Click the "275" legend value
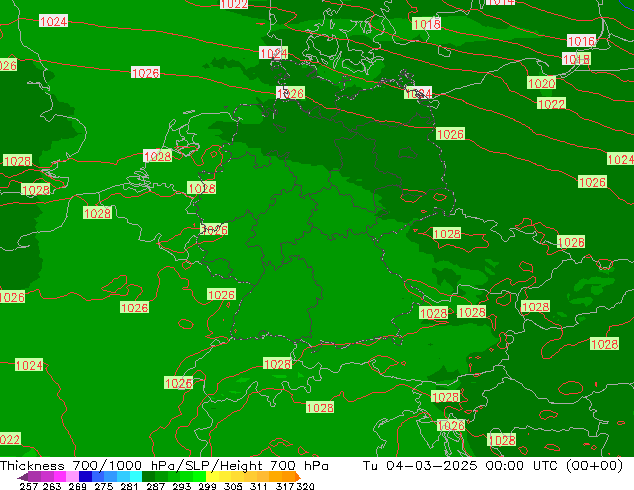The image size is (634, 490). pyautogui.click(x=104, y=486)
